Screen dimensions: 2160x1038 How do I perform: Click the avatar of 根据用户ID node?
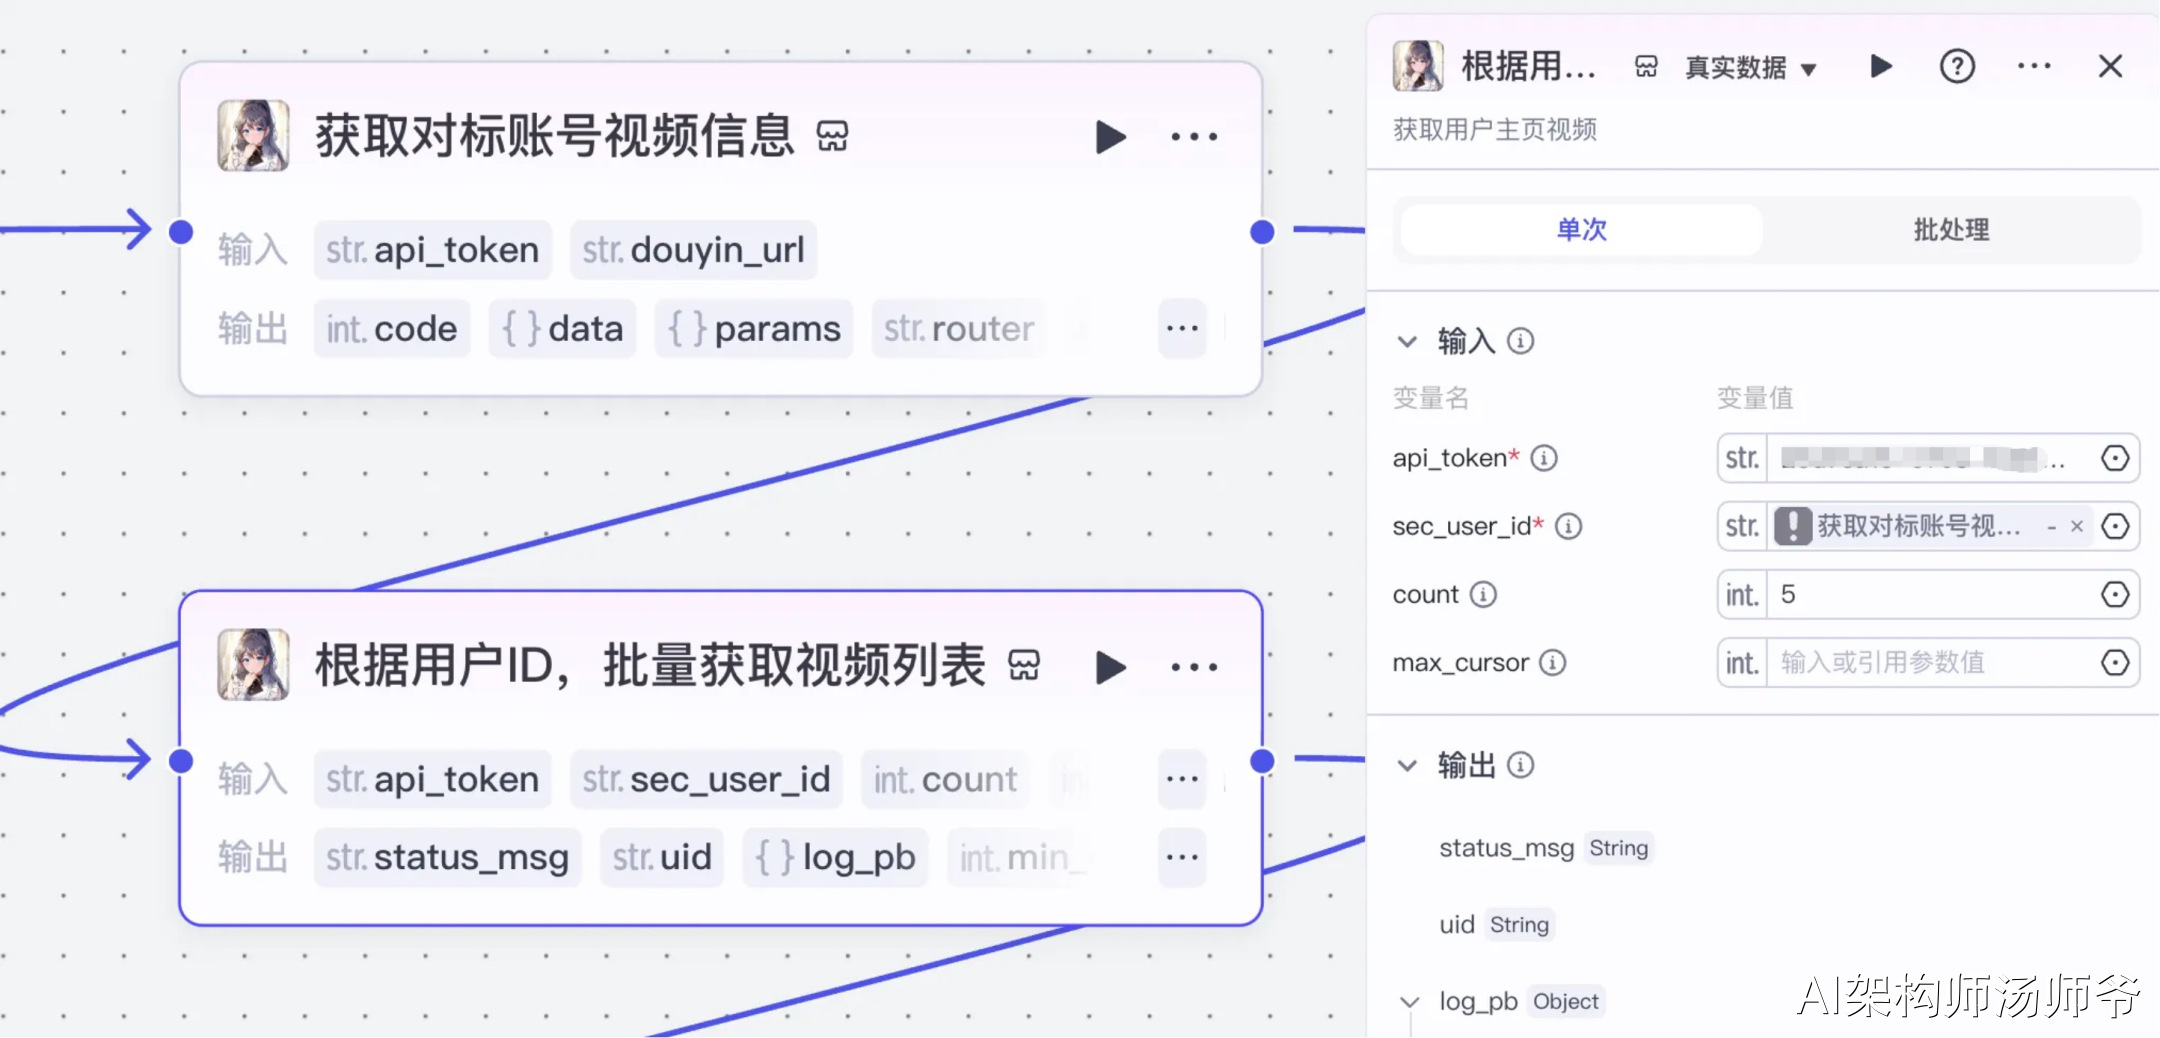254,665
